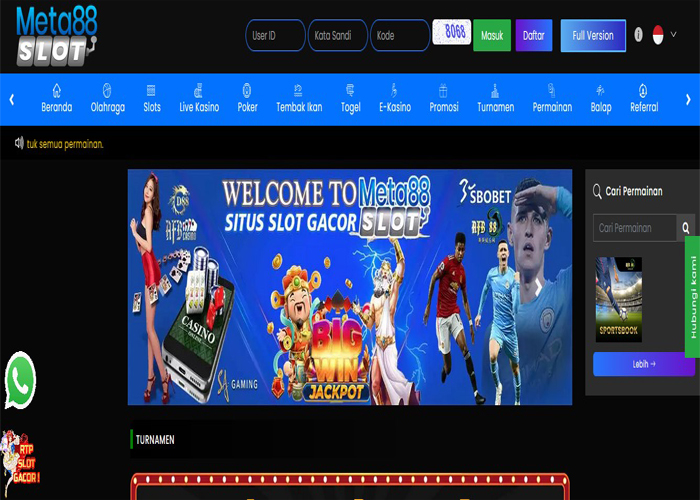Click the search magnifier button
The height and width of the screenshot is (500, 700).
coord(686,228)
